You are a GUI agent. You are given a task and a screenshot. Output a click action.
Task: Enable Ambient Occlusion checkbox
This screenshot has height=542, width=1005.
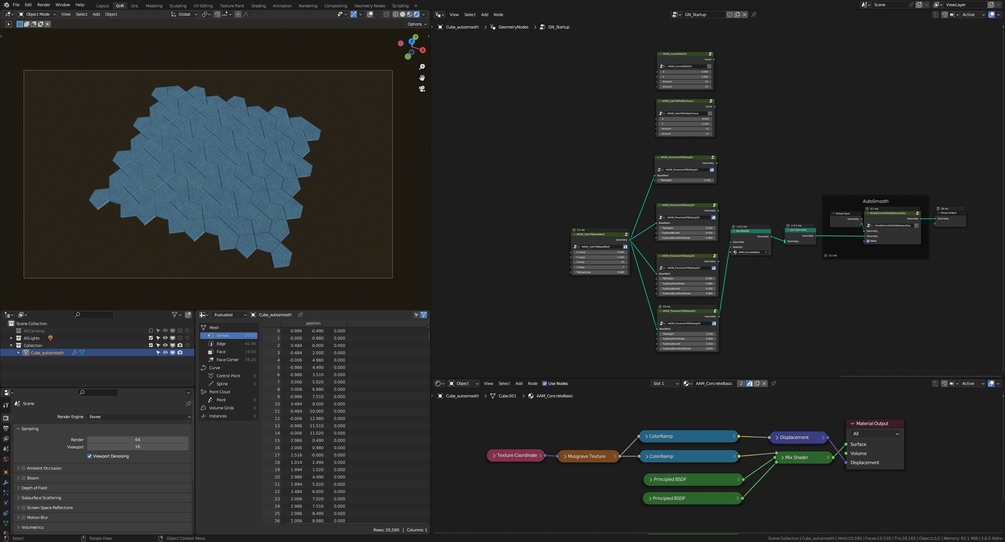pyautogui.click(x=24, y=468)
